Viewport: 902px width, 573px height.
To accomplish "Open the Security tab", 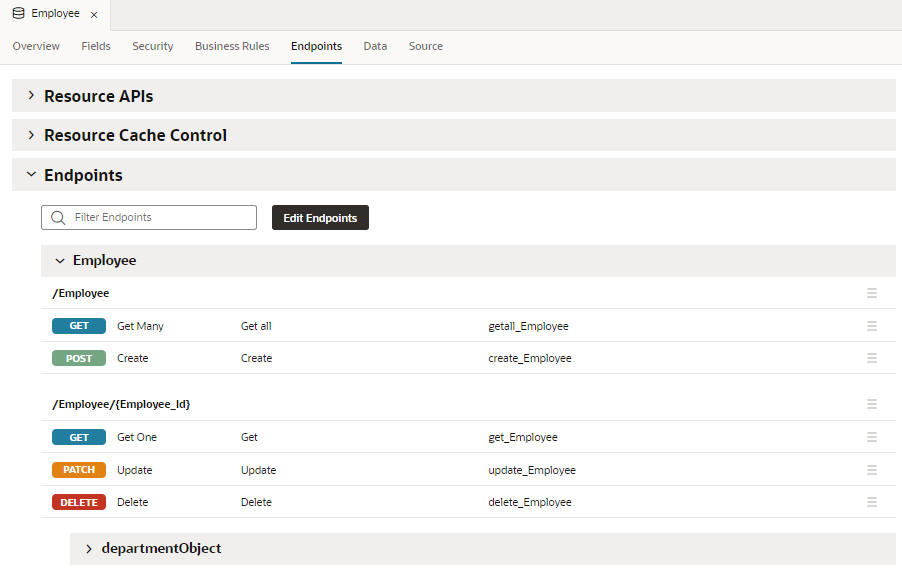I will point(152,46).
